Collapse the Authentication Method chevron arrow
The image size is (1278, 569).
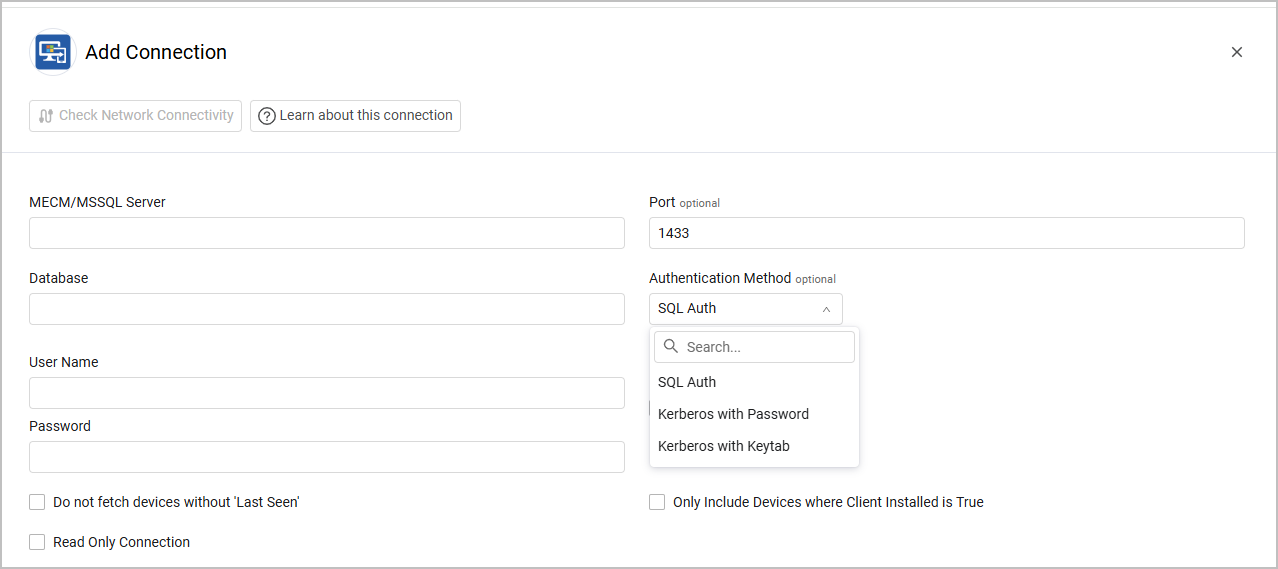826,309
